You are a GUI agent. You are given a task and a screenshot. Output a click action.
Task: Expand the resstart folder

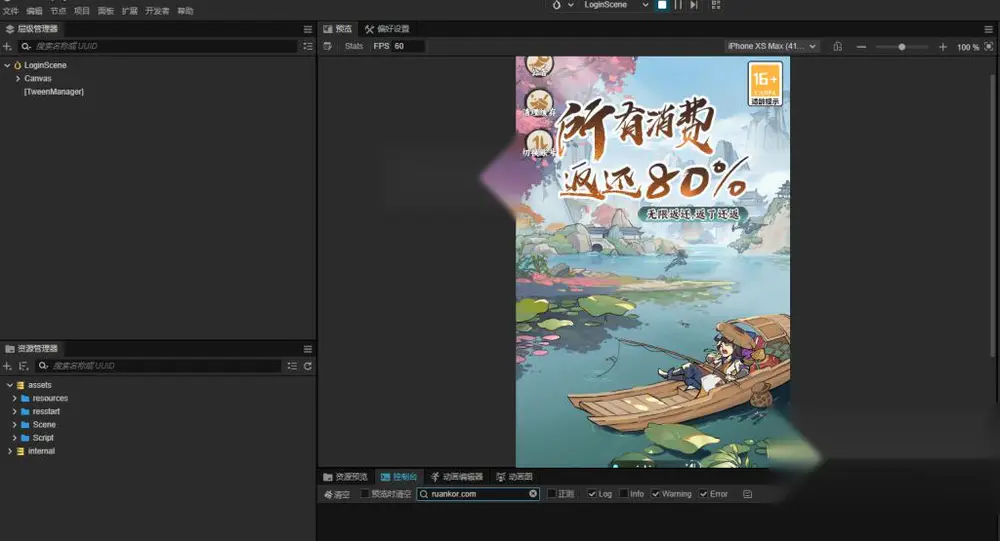pos(15,411)
